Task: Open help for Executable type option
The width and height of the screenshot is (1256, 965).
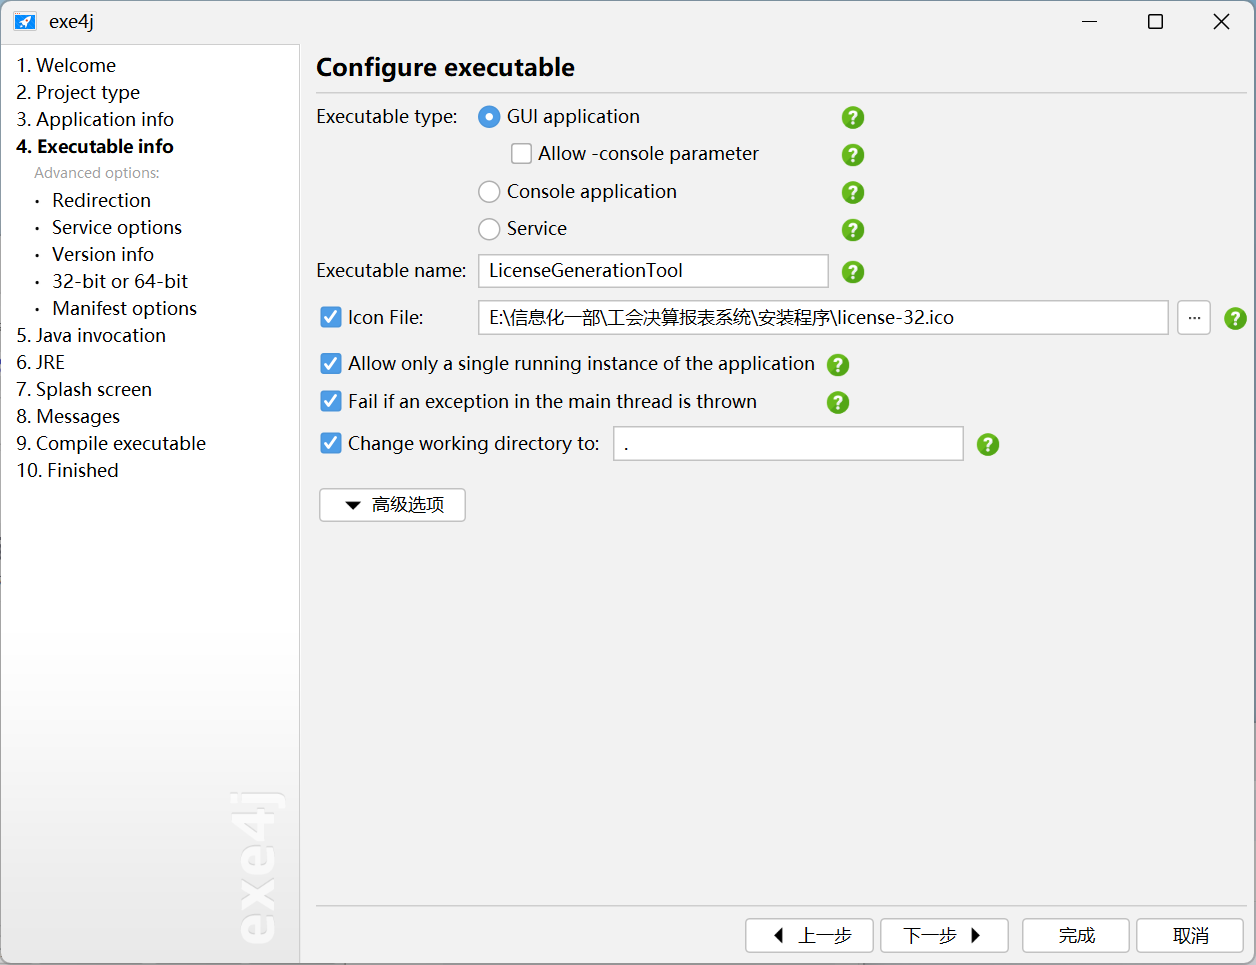Action: click(853, 117)
